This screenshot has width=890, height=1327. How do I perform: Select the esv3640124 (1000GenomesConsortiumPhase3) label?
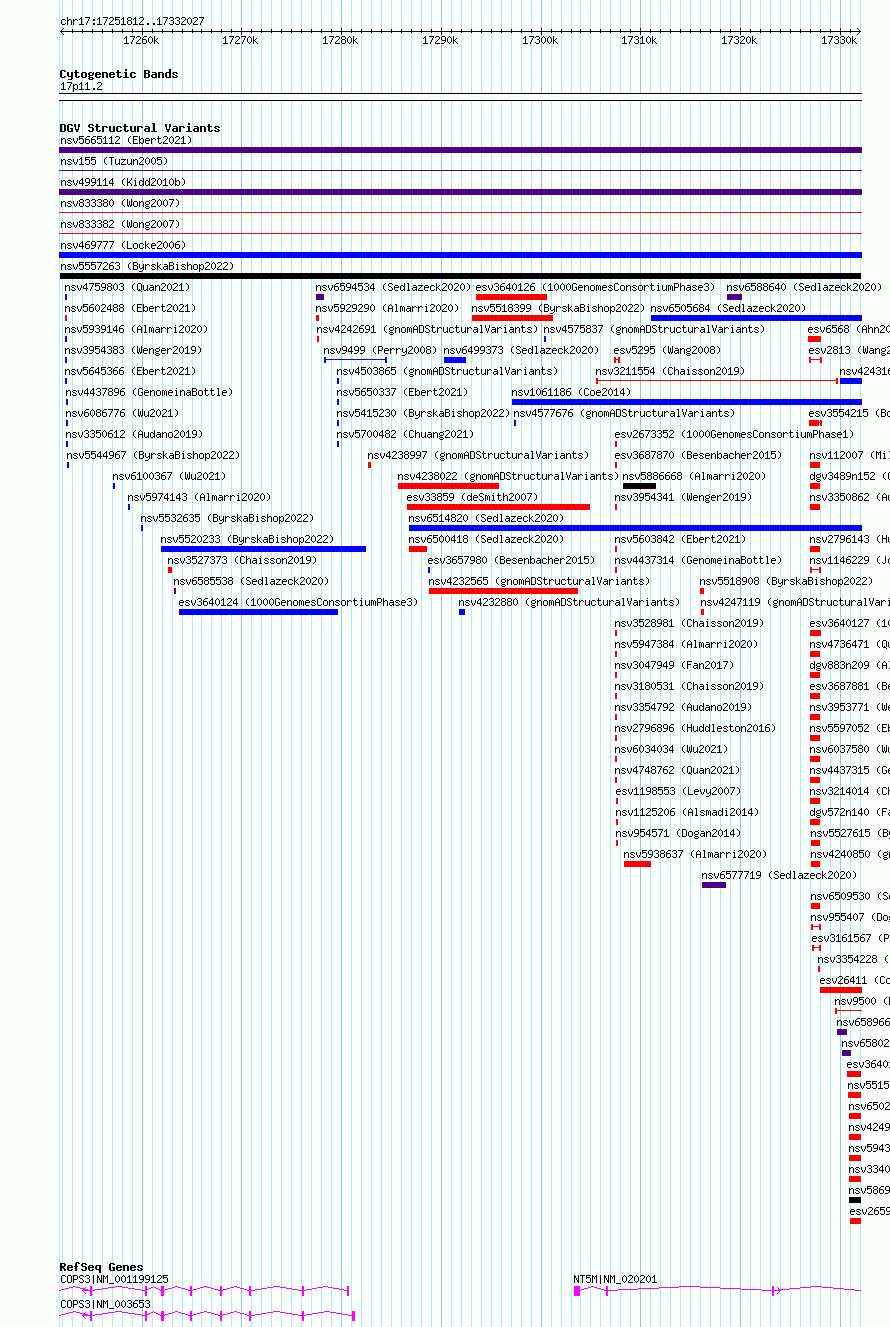tap(299, 602)
